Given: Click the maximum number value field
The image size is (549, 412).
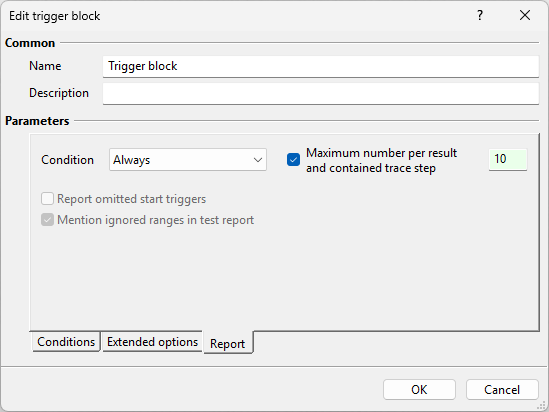Looking at the screenshot, I should (508, 160).
